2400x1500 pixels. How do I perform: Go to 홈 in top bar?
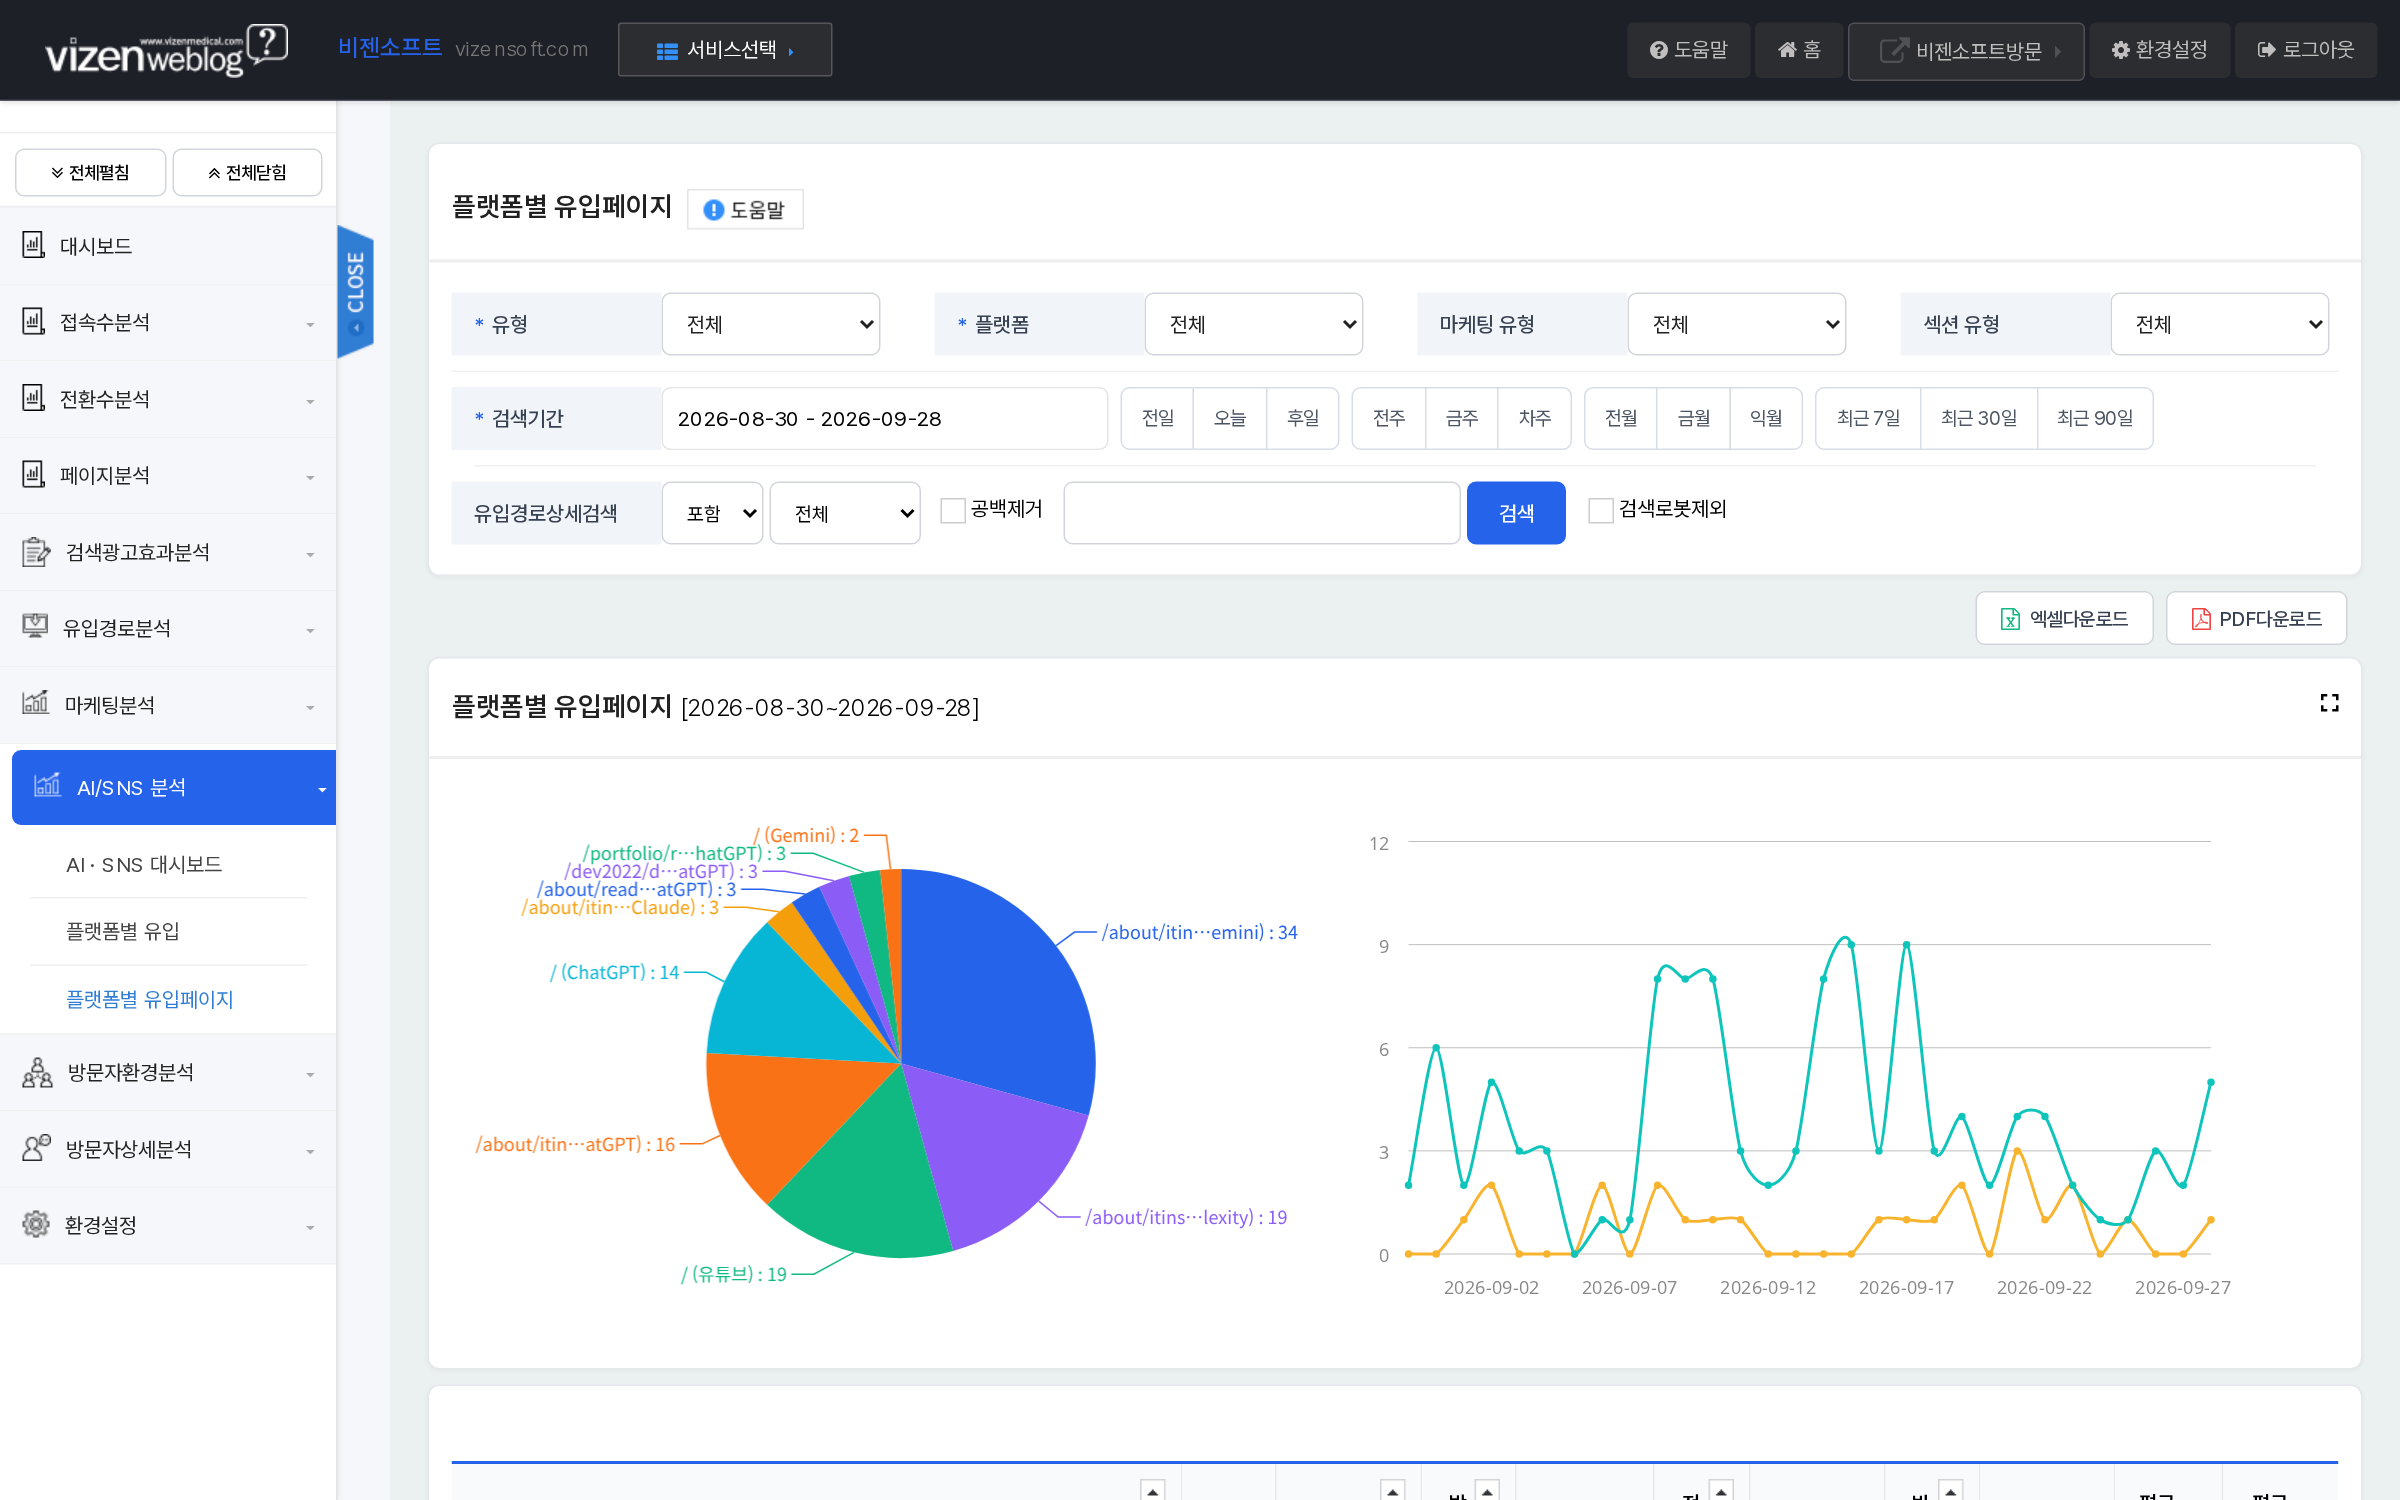click(1798, 50)
